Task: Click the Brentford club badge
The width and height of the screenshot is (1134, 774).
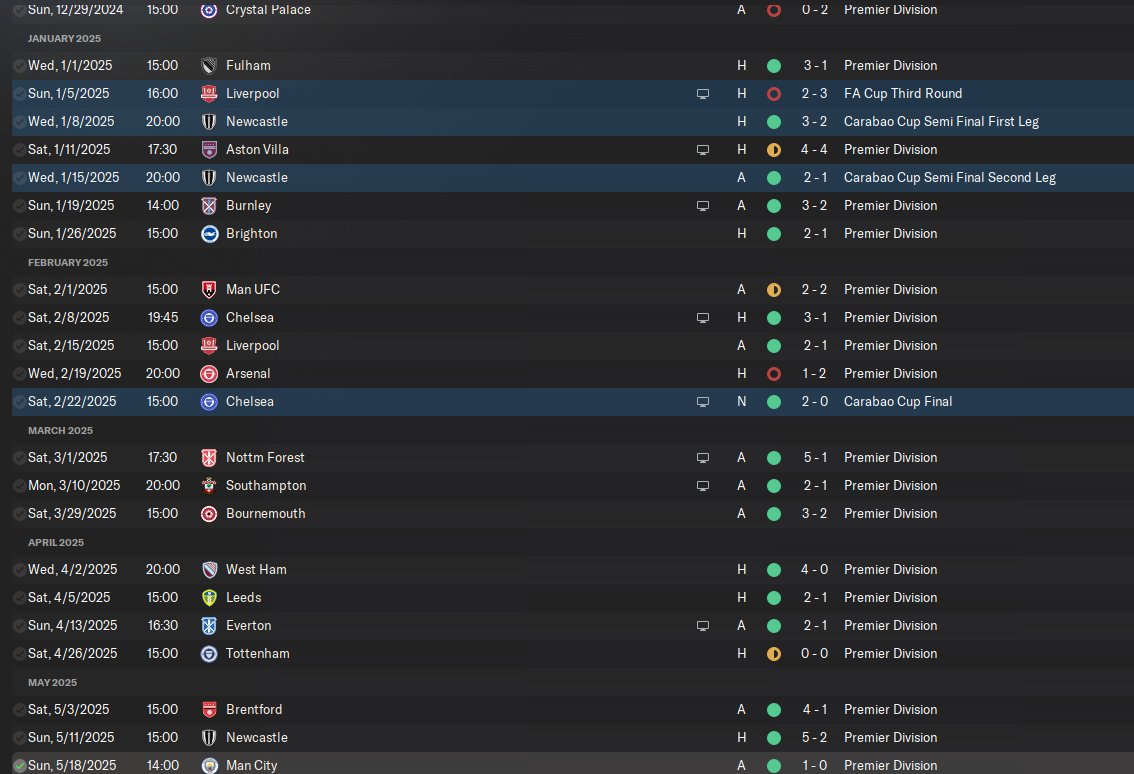Action: point(209,709)
